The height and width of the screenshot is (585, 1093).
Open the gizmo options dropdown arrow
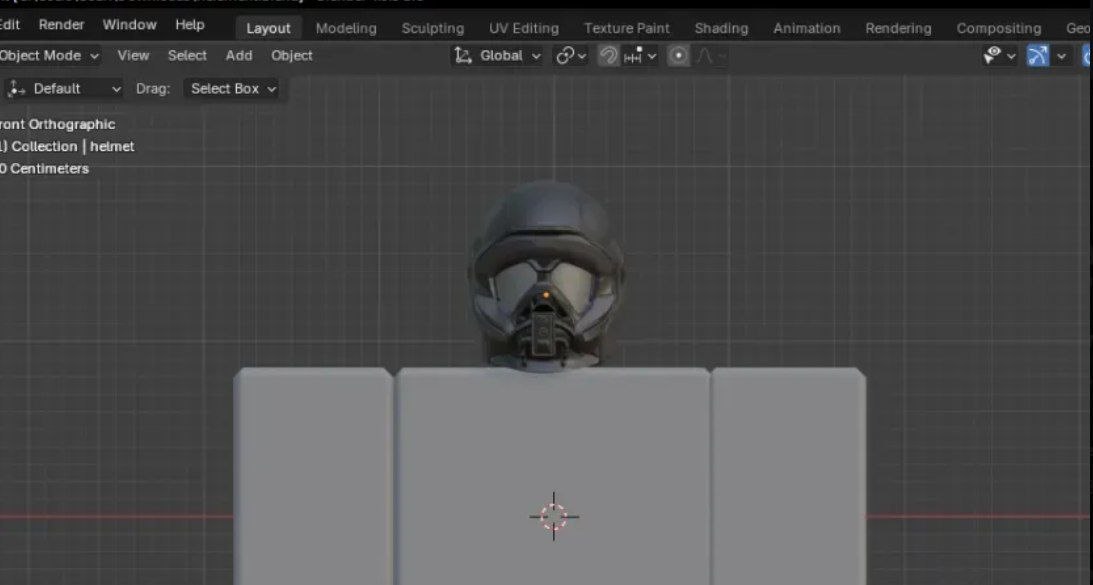pos(1061,56)
